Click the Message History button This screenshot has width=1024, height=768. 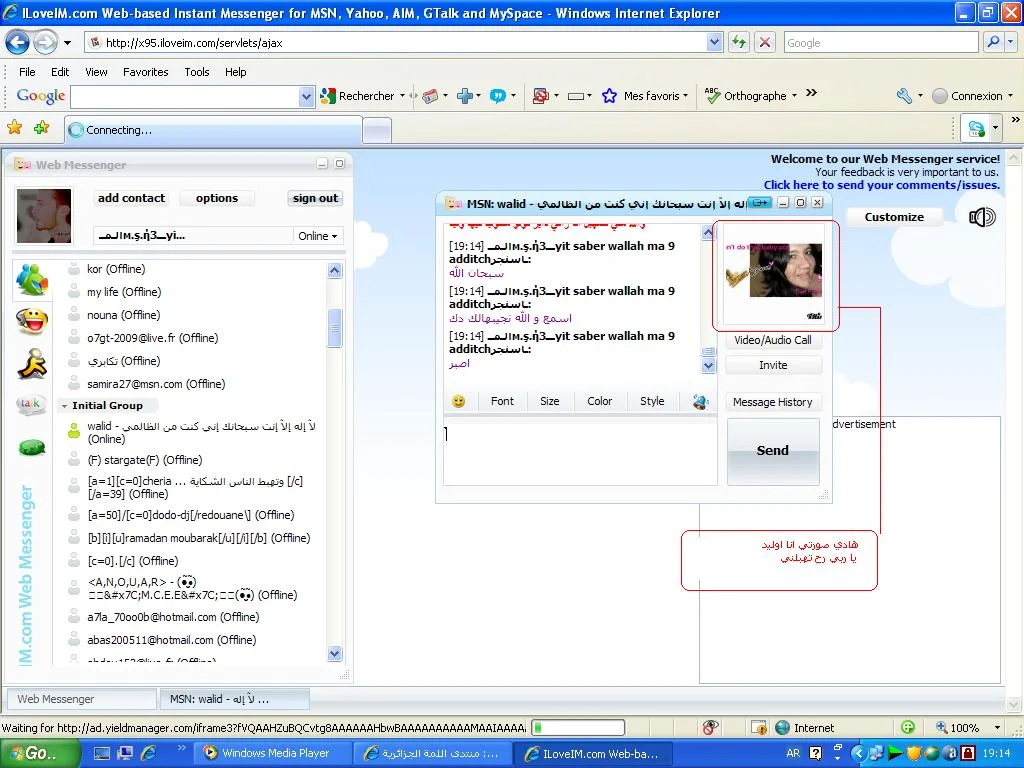[772, 402]
